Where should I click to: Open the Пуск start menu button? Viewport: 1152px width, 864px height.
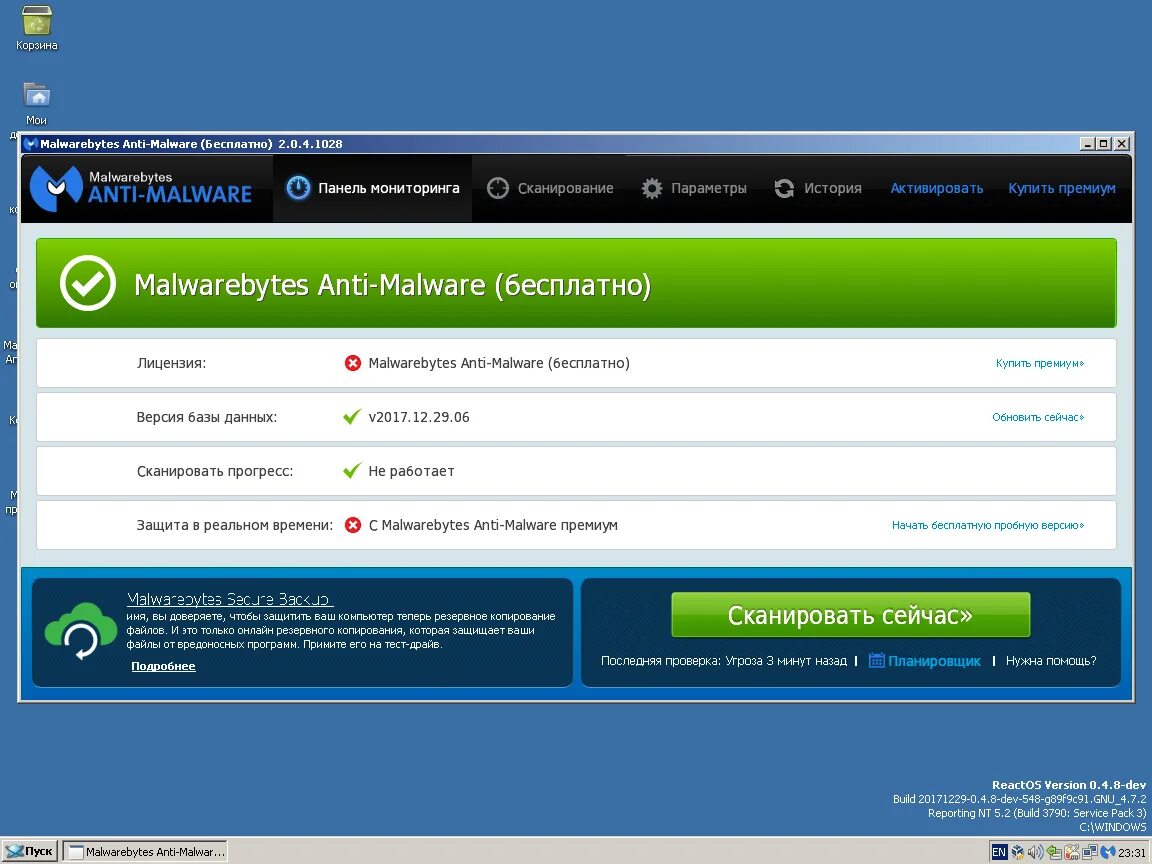(30, 852)
